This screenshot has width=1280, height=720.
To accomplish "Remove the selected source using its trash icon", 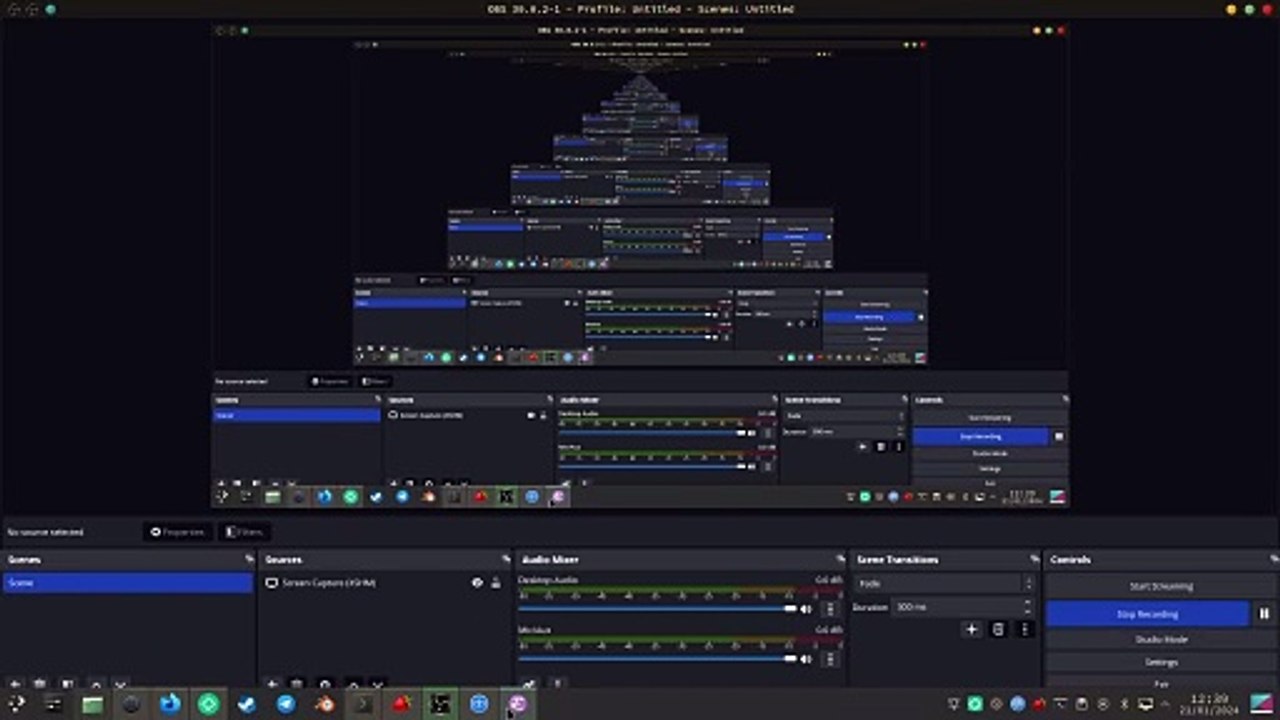I will (x=298, y=684).
